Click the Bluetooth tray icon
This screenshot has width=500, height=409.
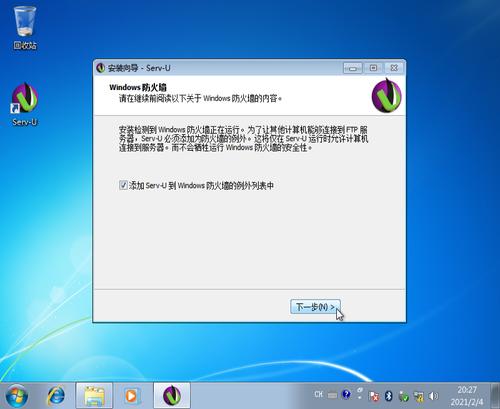pyautogui.click(x=389, y=396)
